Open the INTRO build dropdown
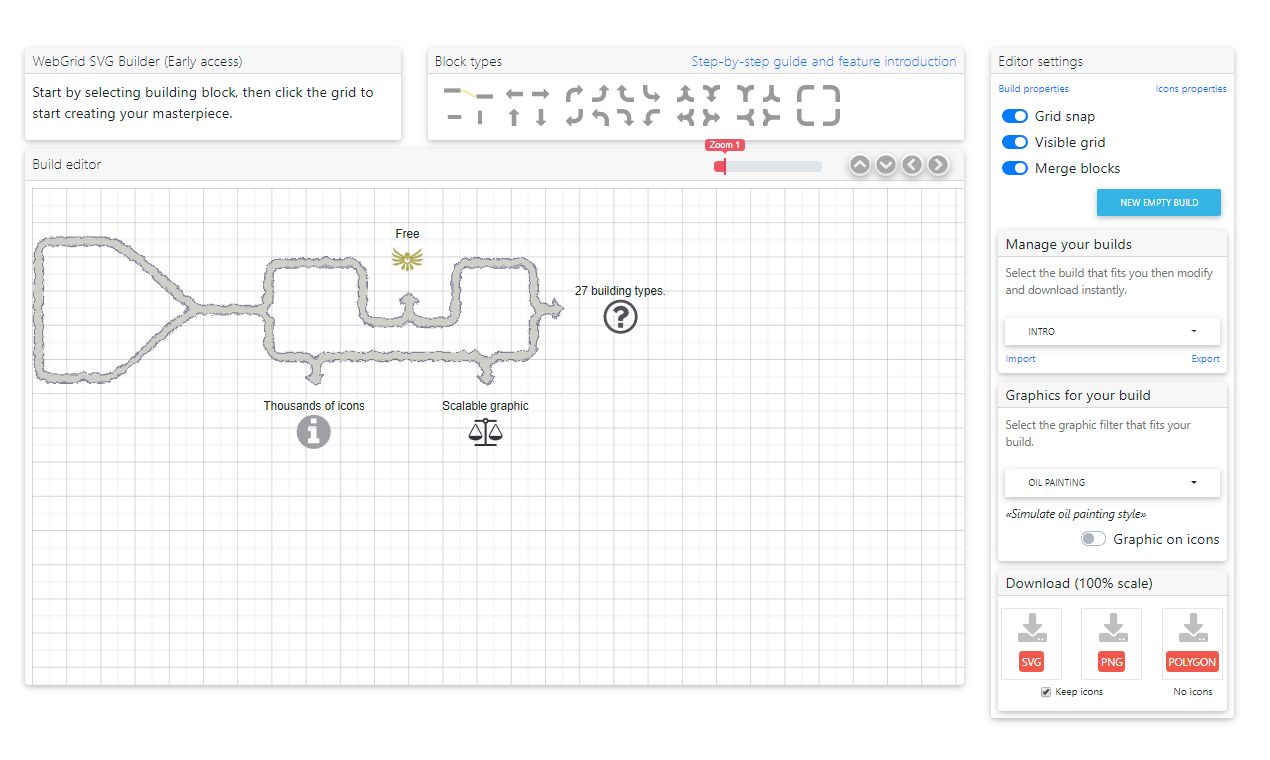 [1111, 331]
